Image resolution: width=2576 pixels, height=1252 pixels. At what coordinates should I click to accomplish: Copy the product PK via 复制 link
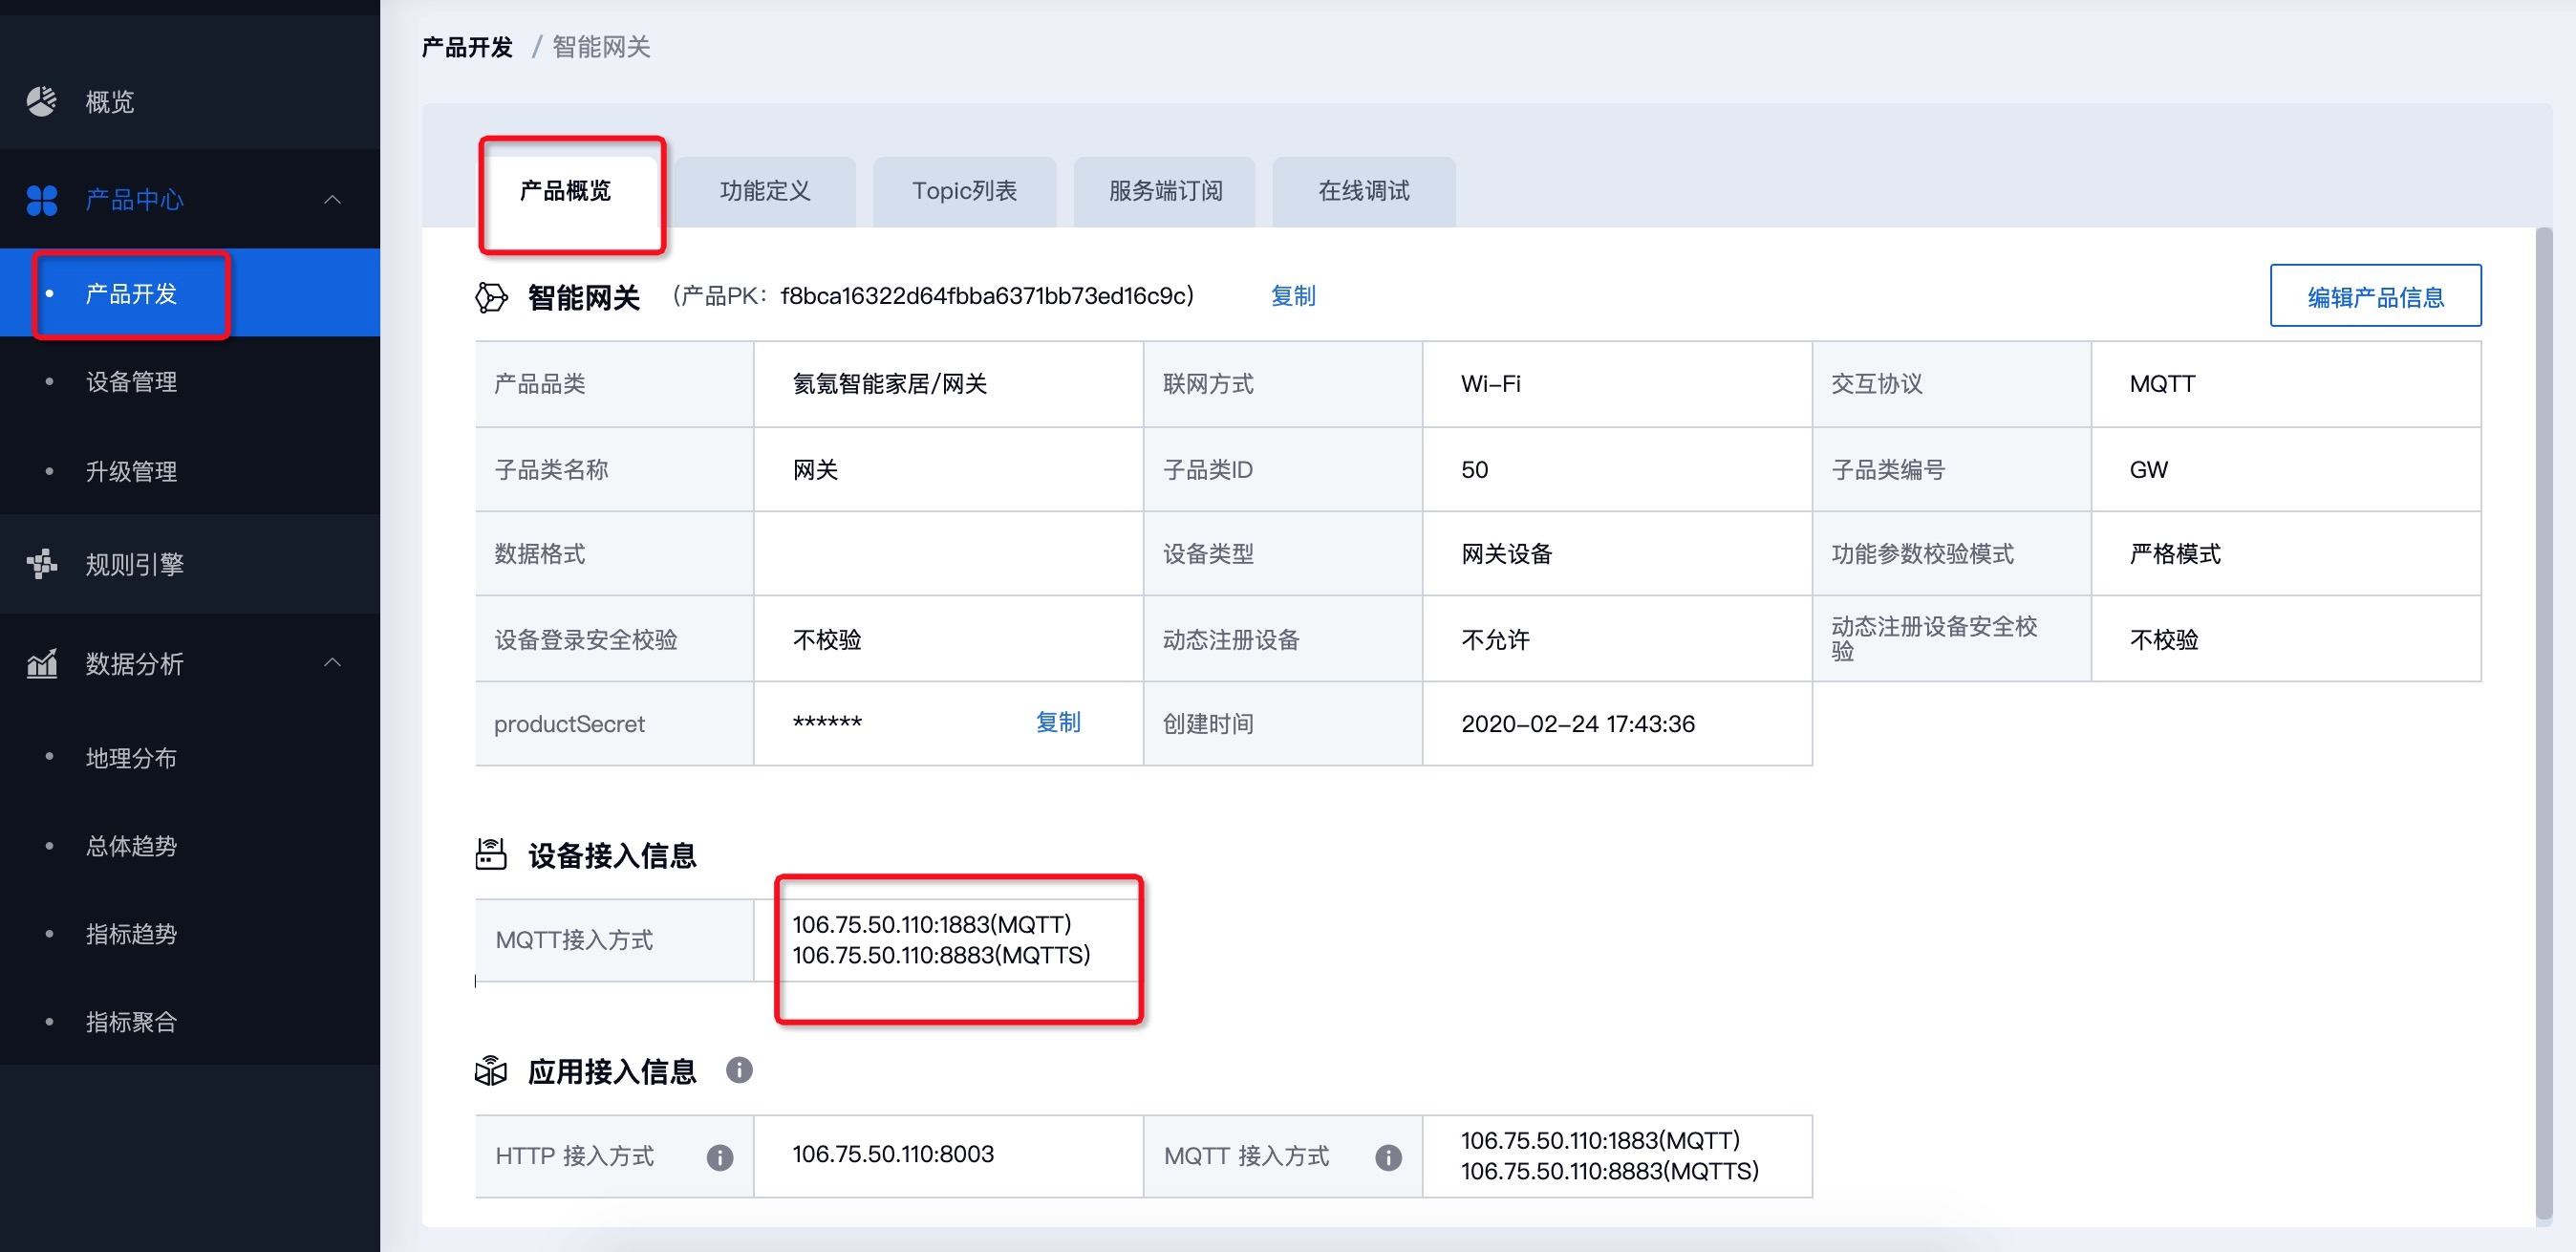1293,296
